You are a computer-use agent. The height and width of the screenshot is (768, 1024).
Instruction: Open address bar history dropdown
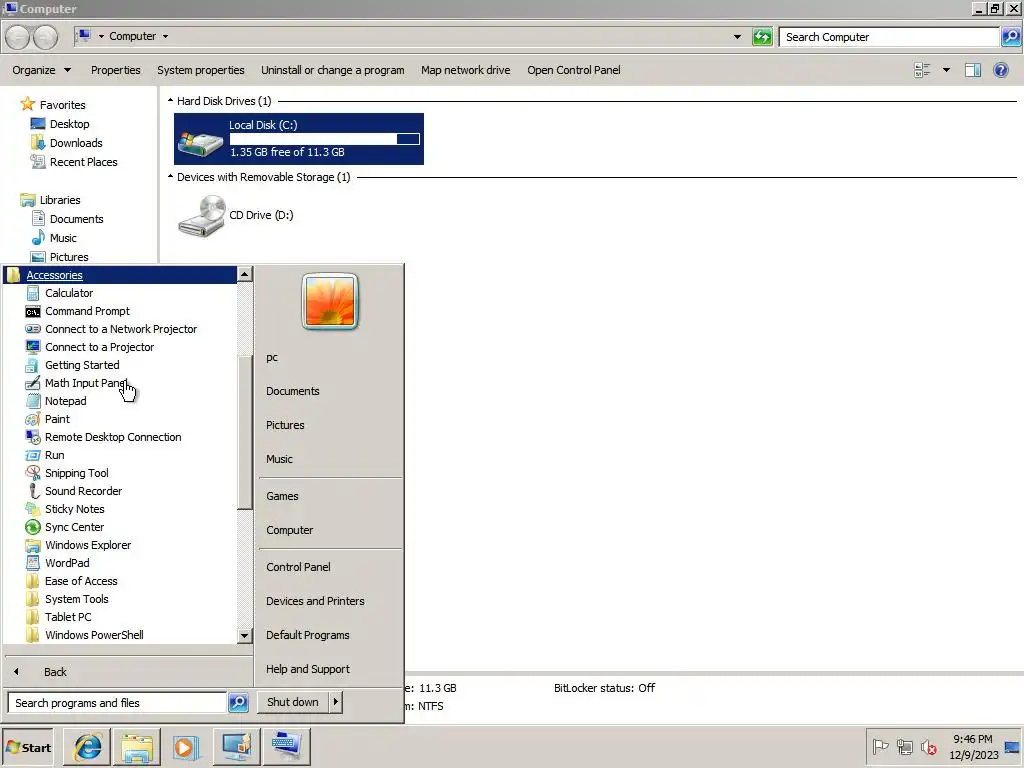tap(737, 37)
